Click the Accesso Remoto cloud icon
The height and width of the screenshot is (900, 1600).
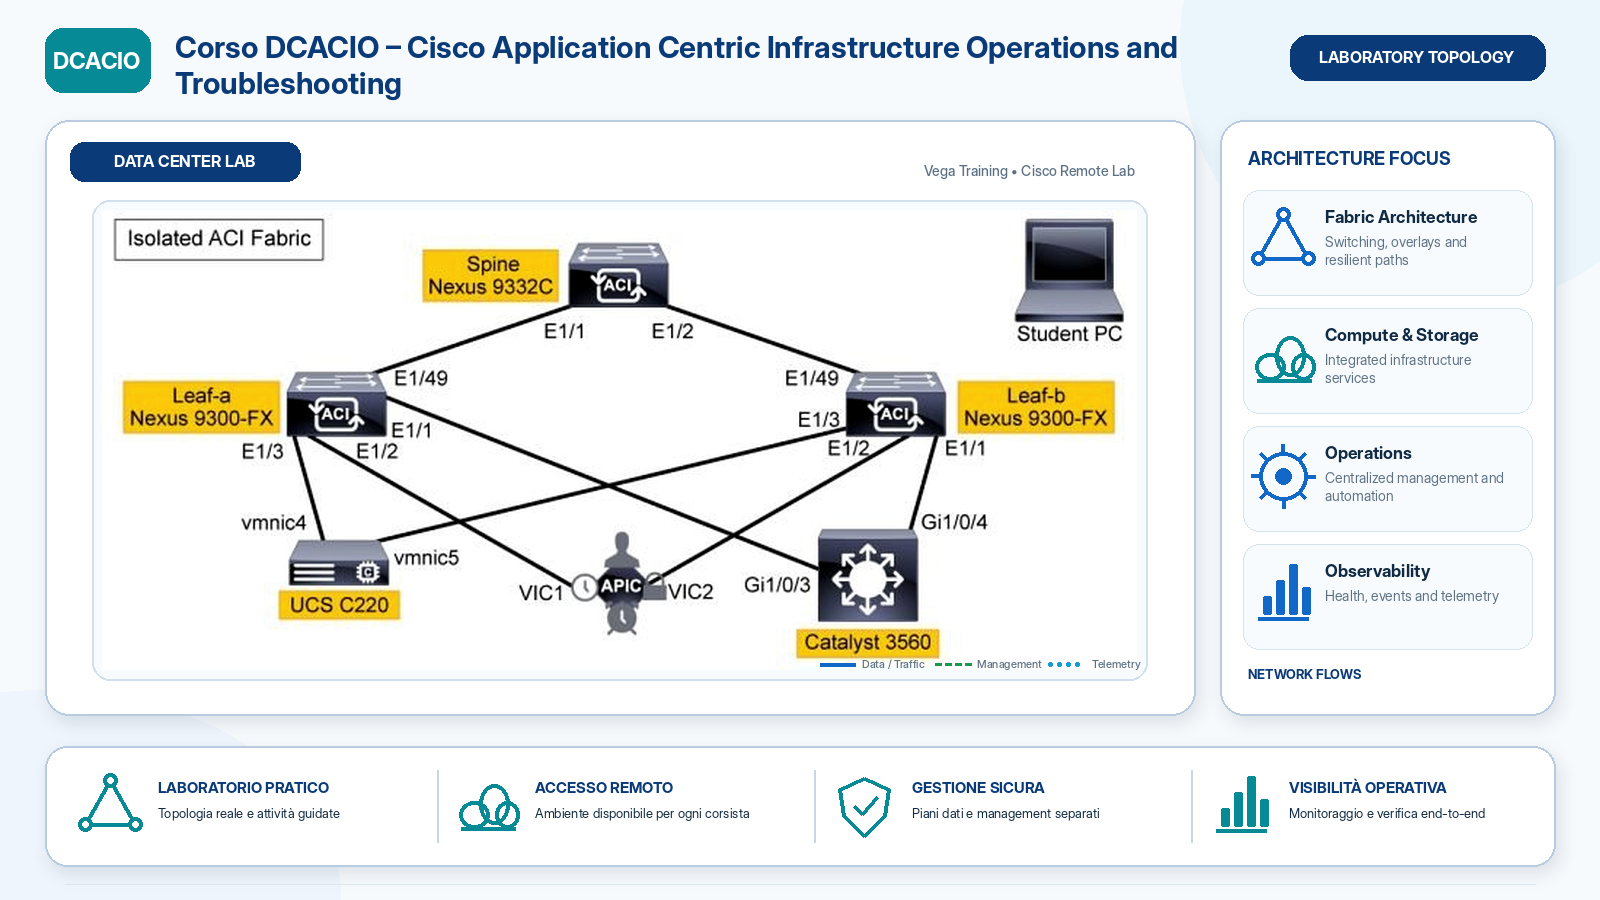point(489,808)
